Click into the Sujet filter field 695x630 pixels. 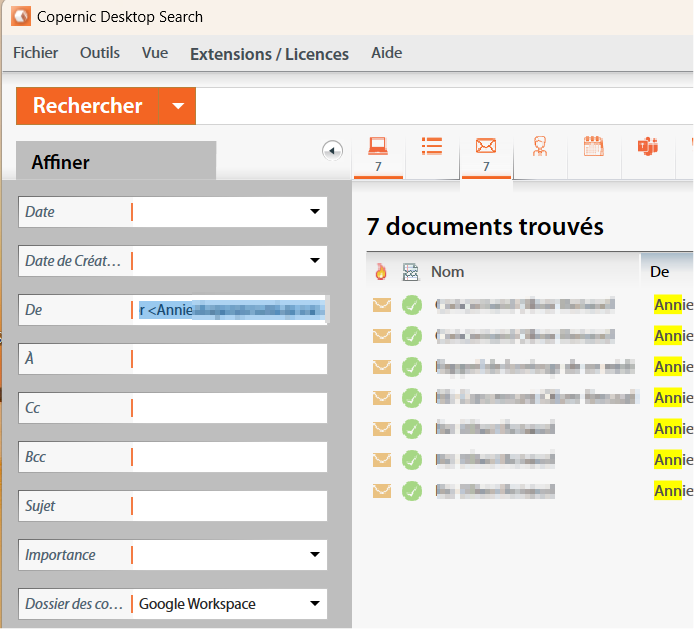(x=229, y=506)
